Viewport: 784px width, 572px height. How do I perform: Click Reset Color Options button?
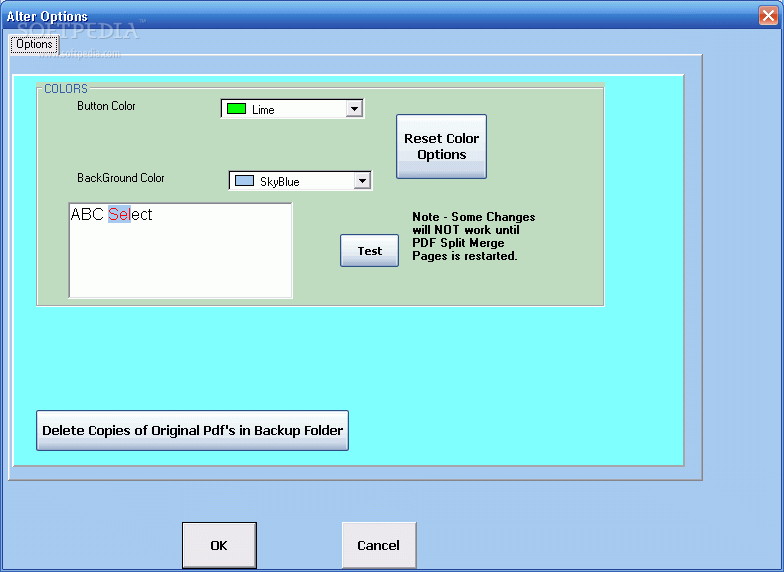click(x=441, y=146)
